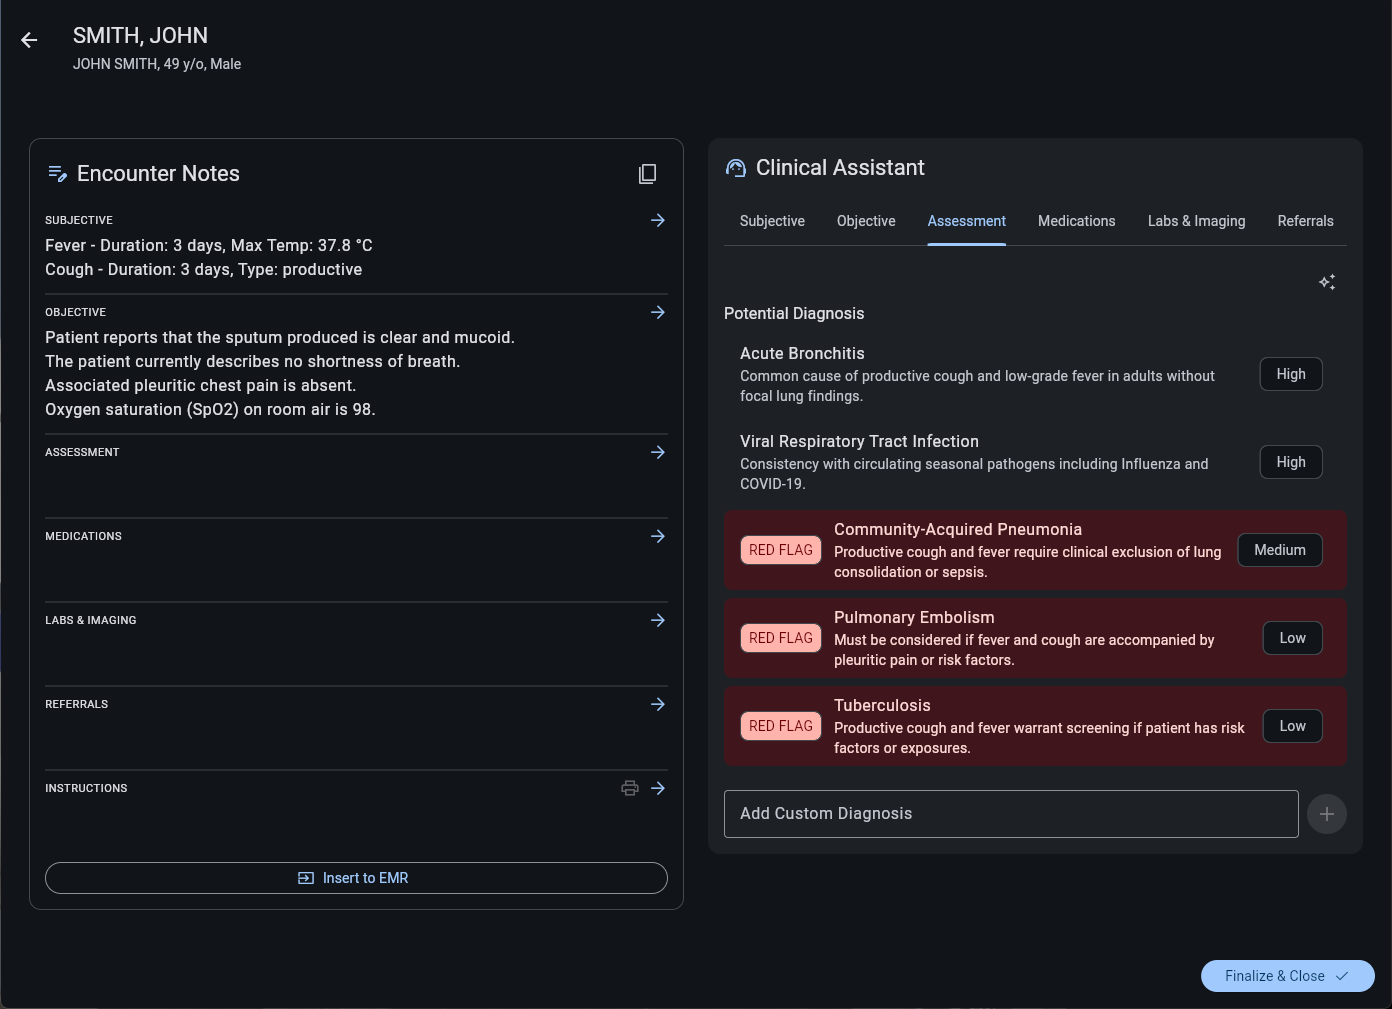Screen dimensions: 1392x1009
Task: Click the back arrow beside SMITH, JOHN
Action: click(29, 40)
